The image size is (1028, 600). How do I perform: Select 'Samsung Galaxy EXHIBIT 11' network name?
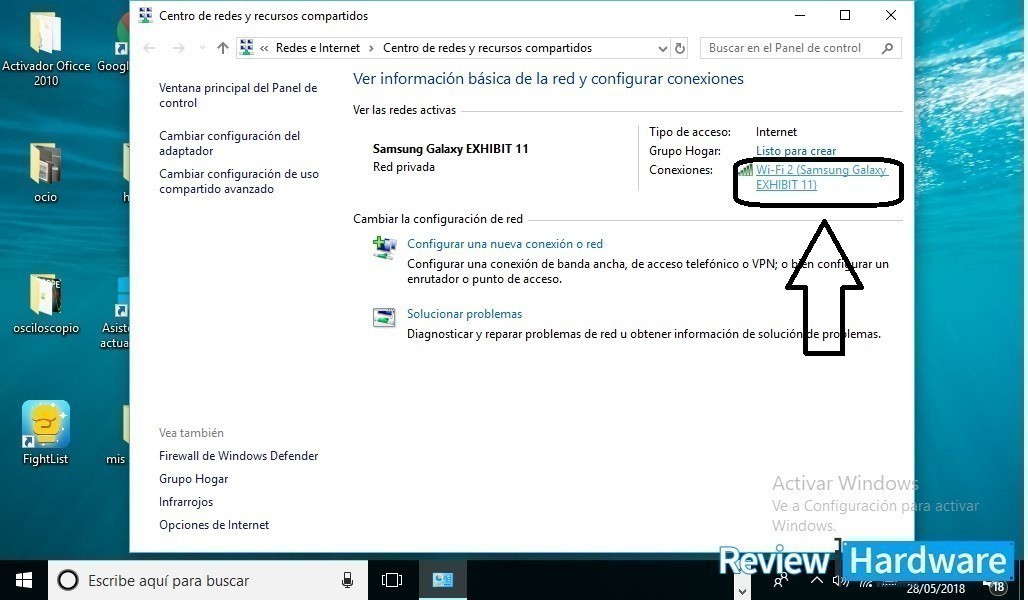coord(450,149)
